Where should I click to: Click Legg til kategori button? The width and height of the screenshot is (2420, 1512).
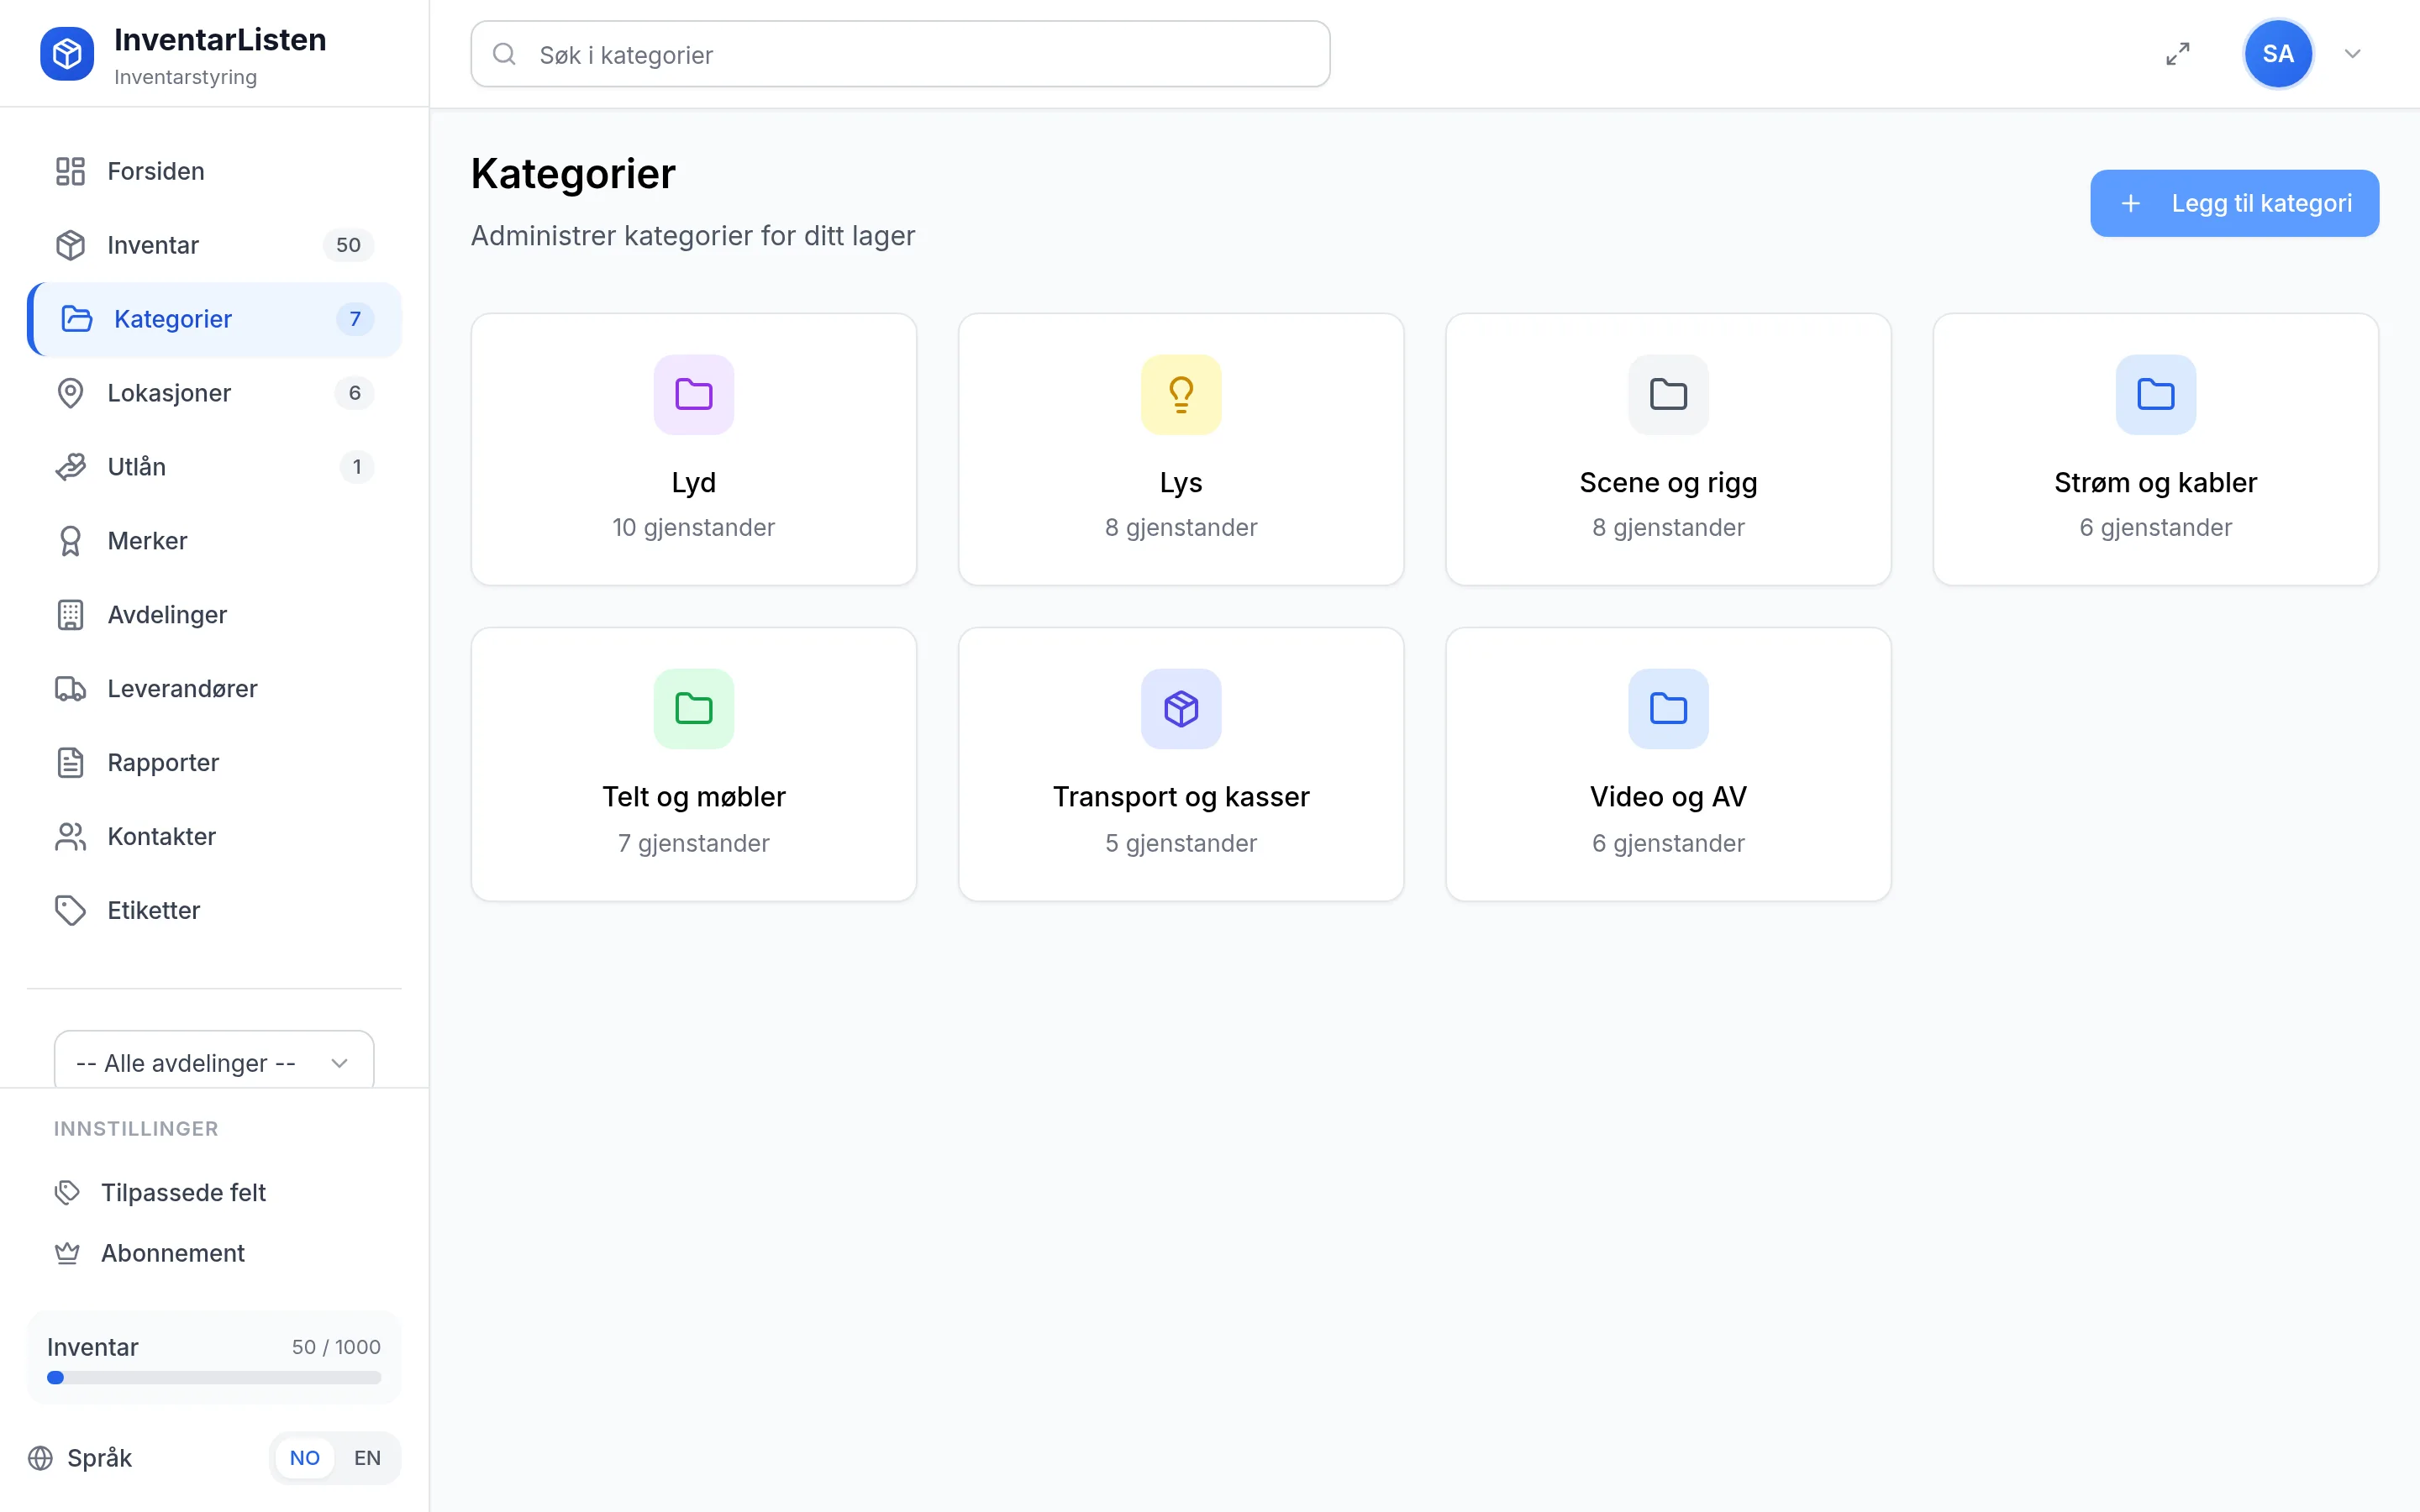pyautogui.click(x=2234, y=203)
